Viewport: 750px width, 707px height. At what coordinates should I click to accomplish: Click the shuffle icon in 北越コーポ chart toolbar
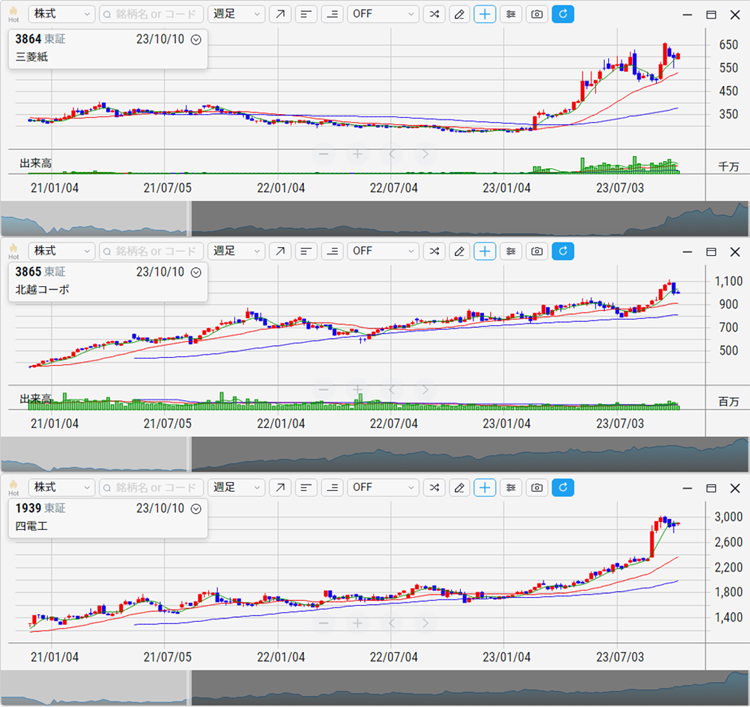434,251
